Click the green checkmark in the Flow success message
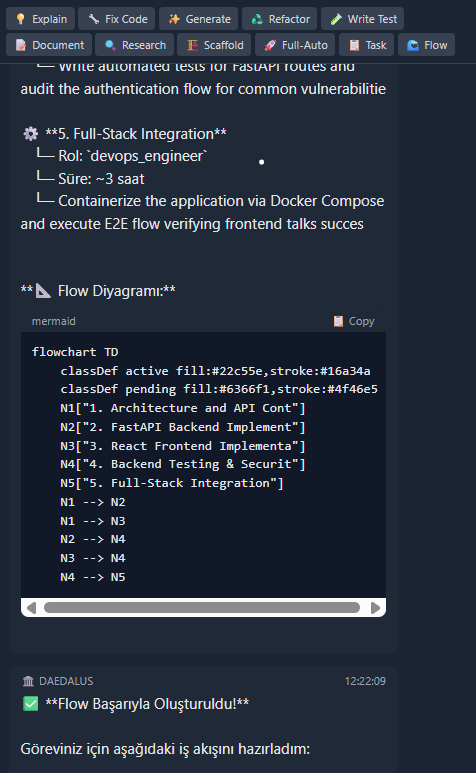Screen dimensions: 476x773 pos(31,703)
